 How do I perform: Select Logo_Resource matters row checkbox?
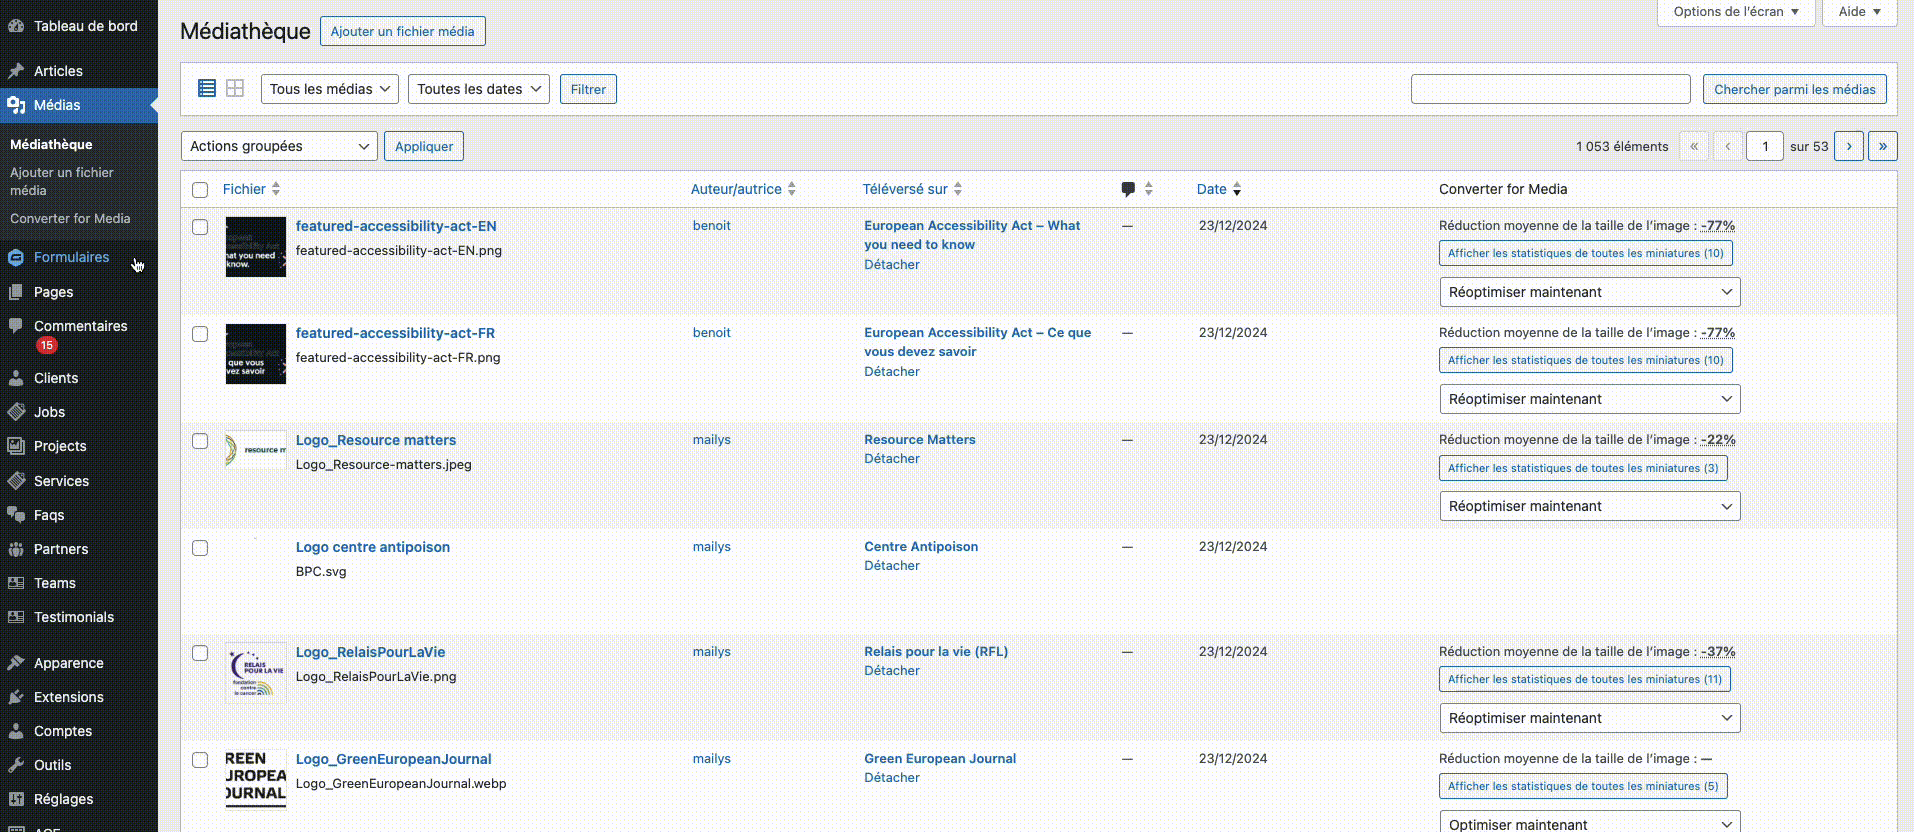point(200,441)
